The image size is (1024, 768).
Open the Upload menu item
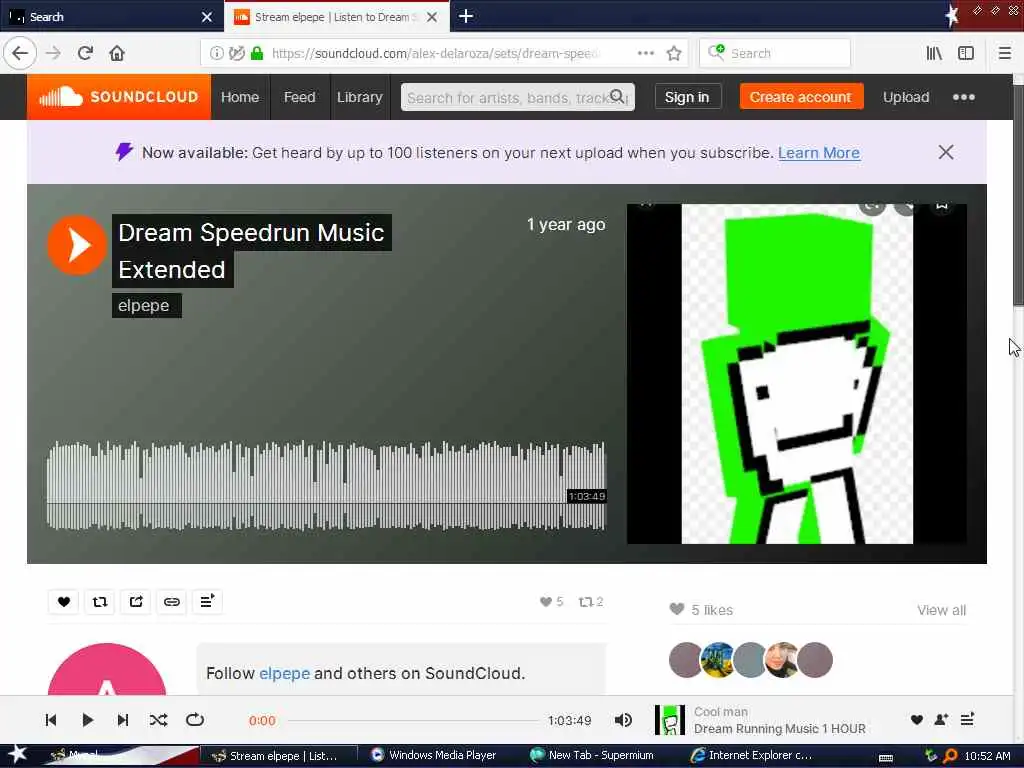(x=906, y=97)
